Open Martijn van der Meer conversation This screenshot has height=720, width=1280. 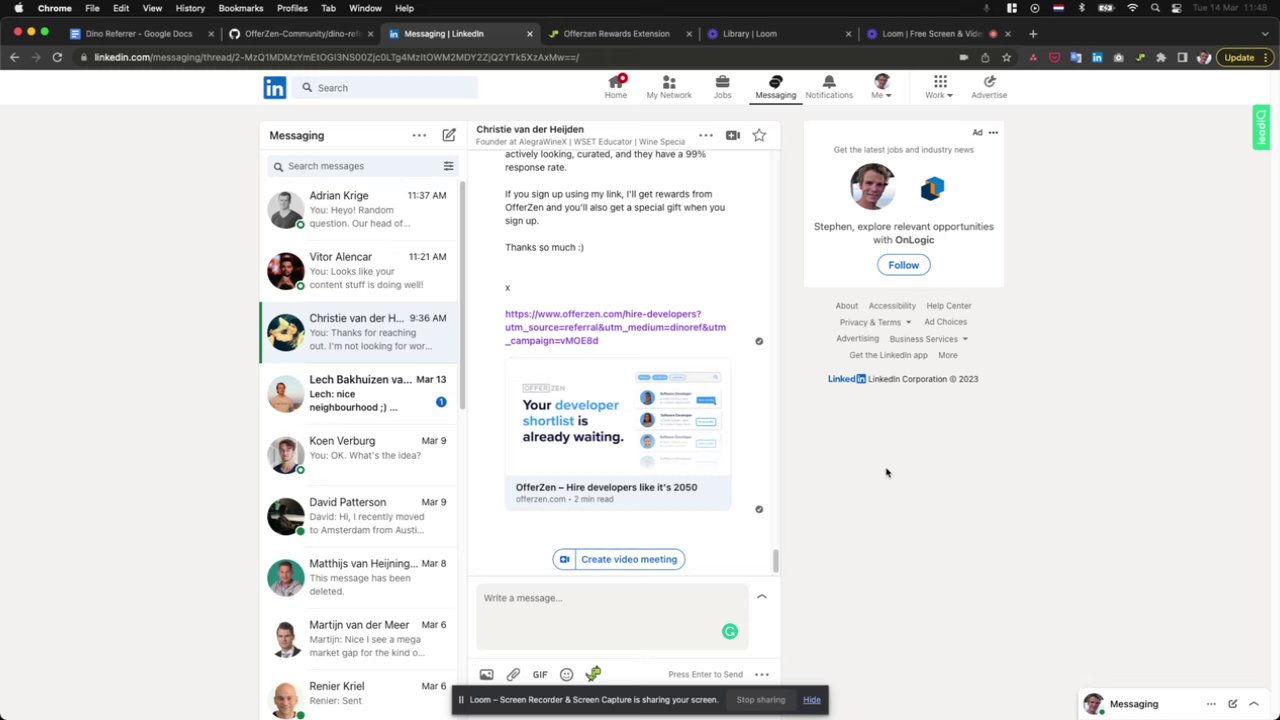point(359,639)
